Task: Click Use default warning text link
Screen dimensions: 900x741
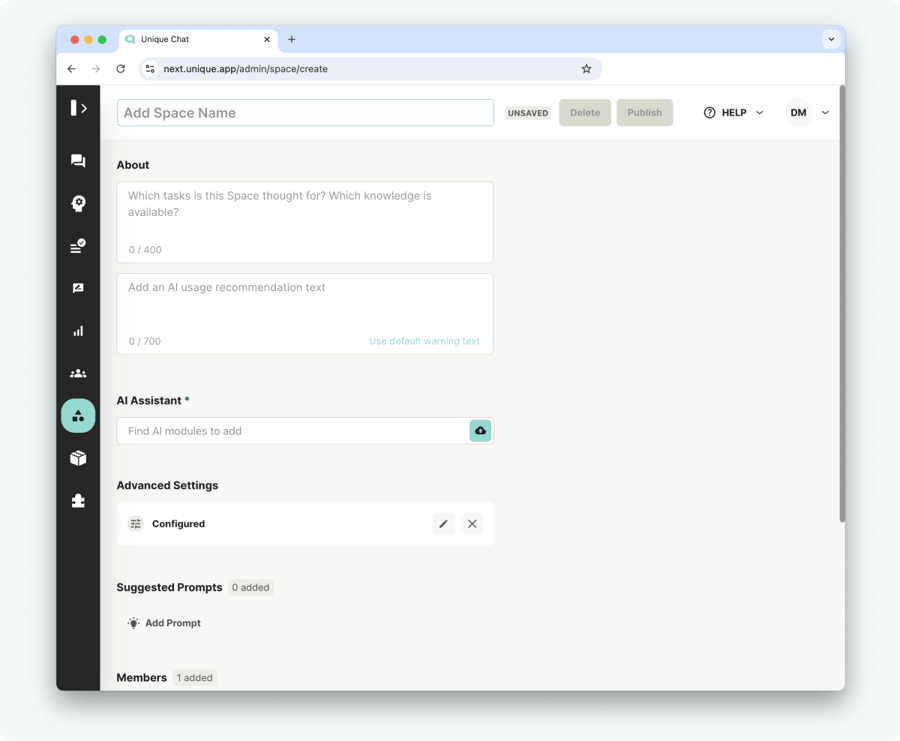Action: (x=424, y=341)
